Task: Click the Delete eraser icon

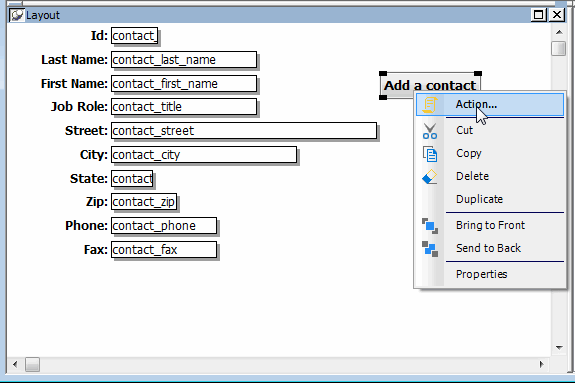Action: [x=429, y=177]
